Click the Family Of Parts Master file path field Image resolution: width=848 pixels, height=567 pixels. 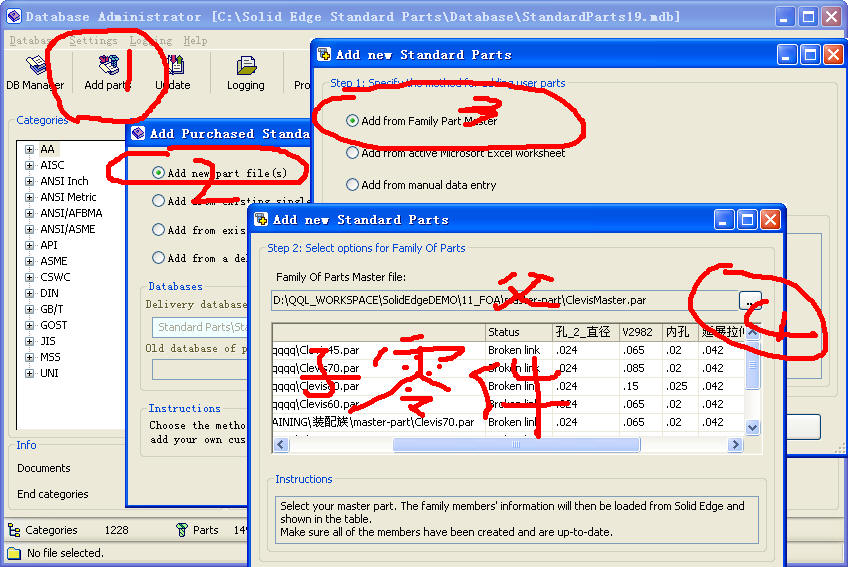(505, 301)
